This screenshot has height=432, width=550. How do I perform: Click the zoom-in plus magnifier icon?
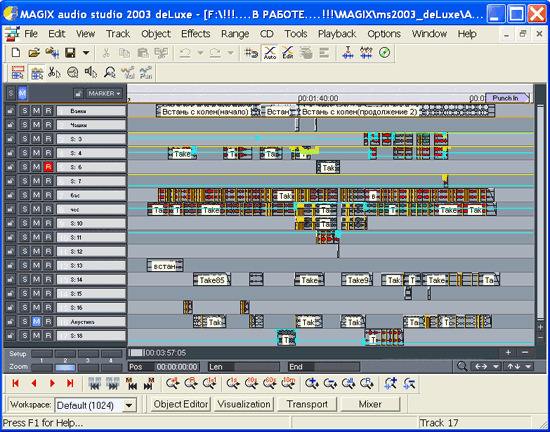[x=311, y=383]
